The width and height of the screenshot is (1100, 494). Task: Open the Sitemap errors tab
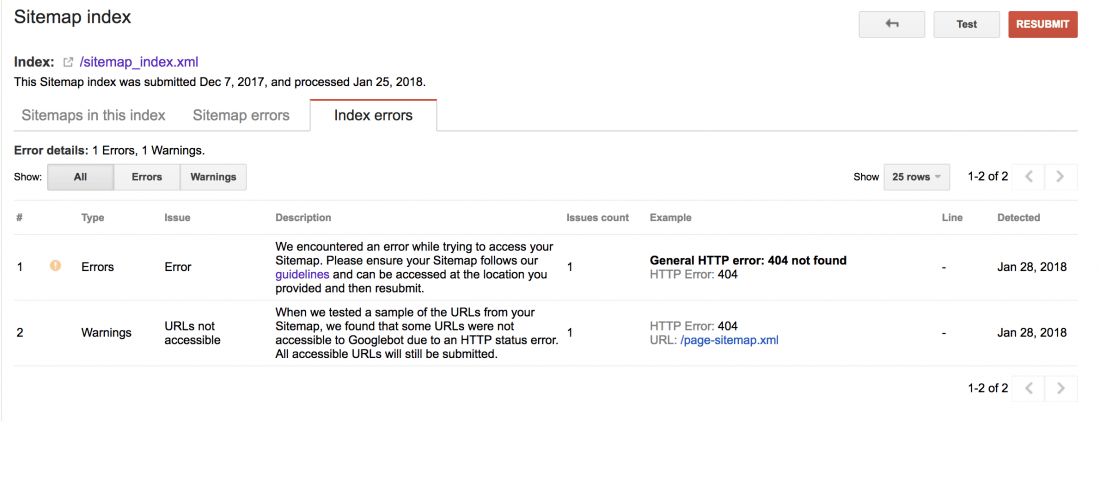[241, 115]
